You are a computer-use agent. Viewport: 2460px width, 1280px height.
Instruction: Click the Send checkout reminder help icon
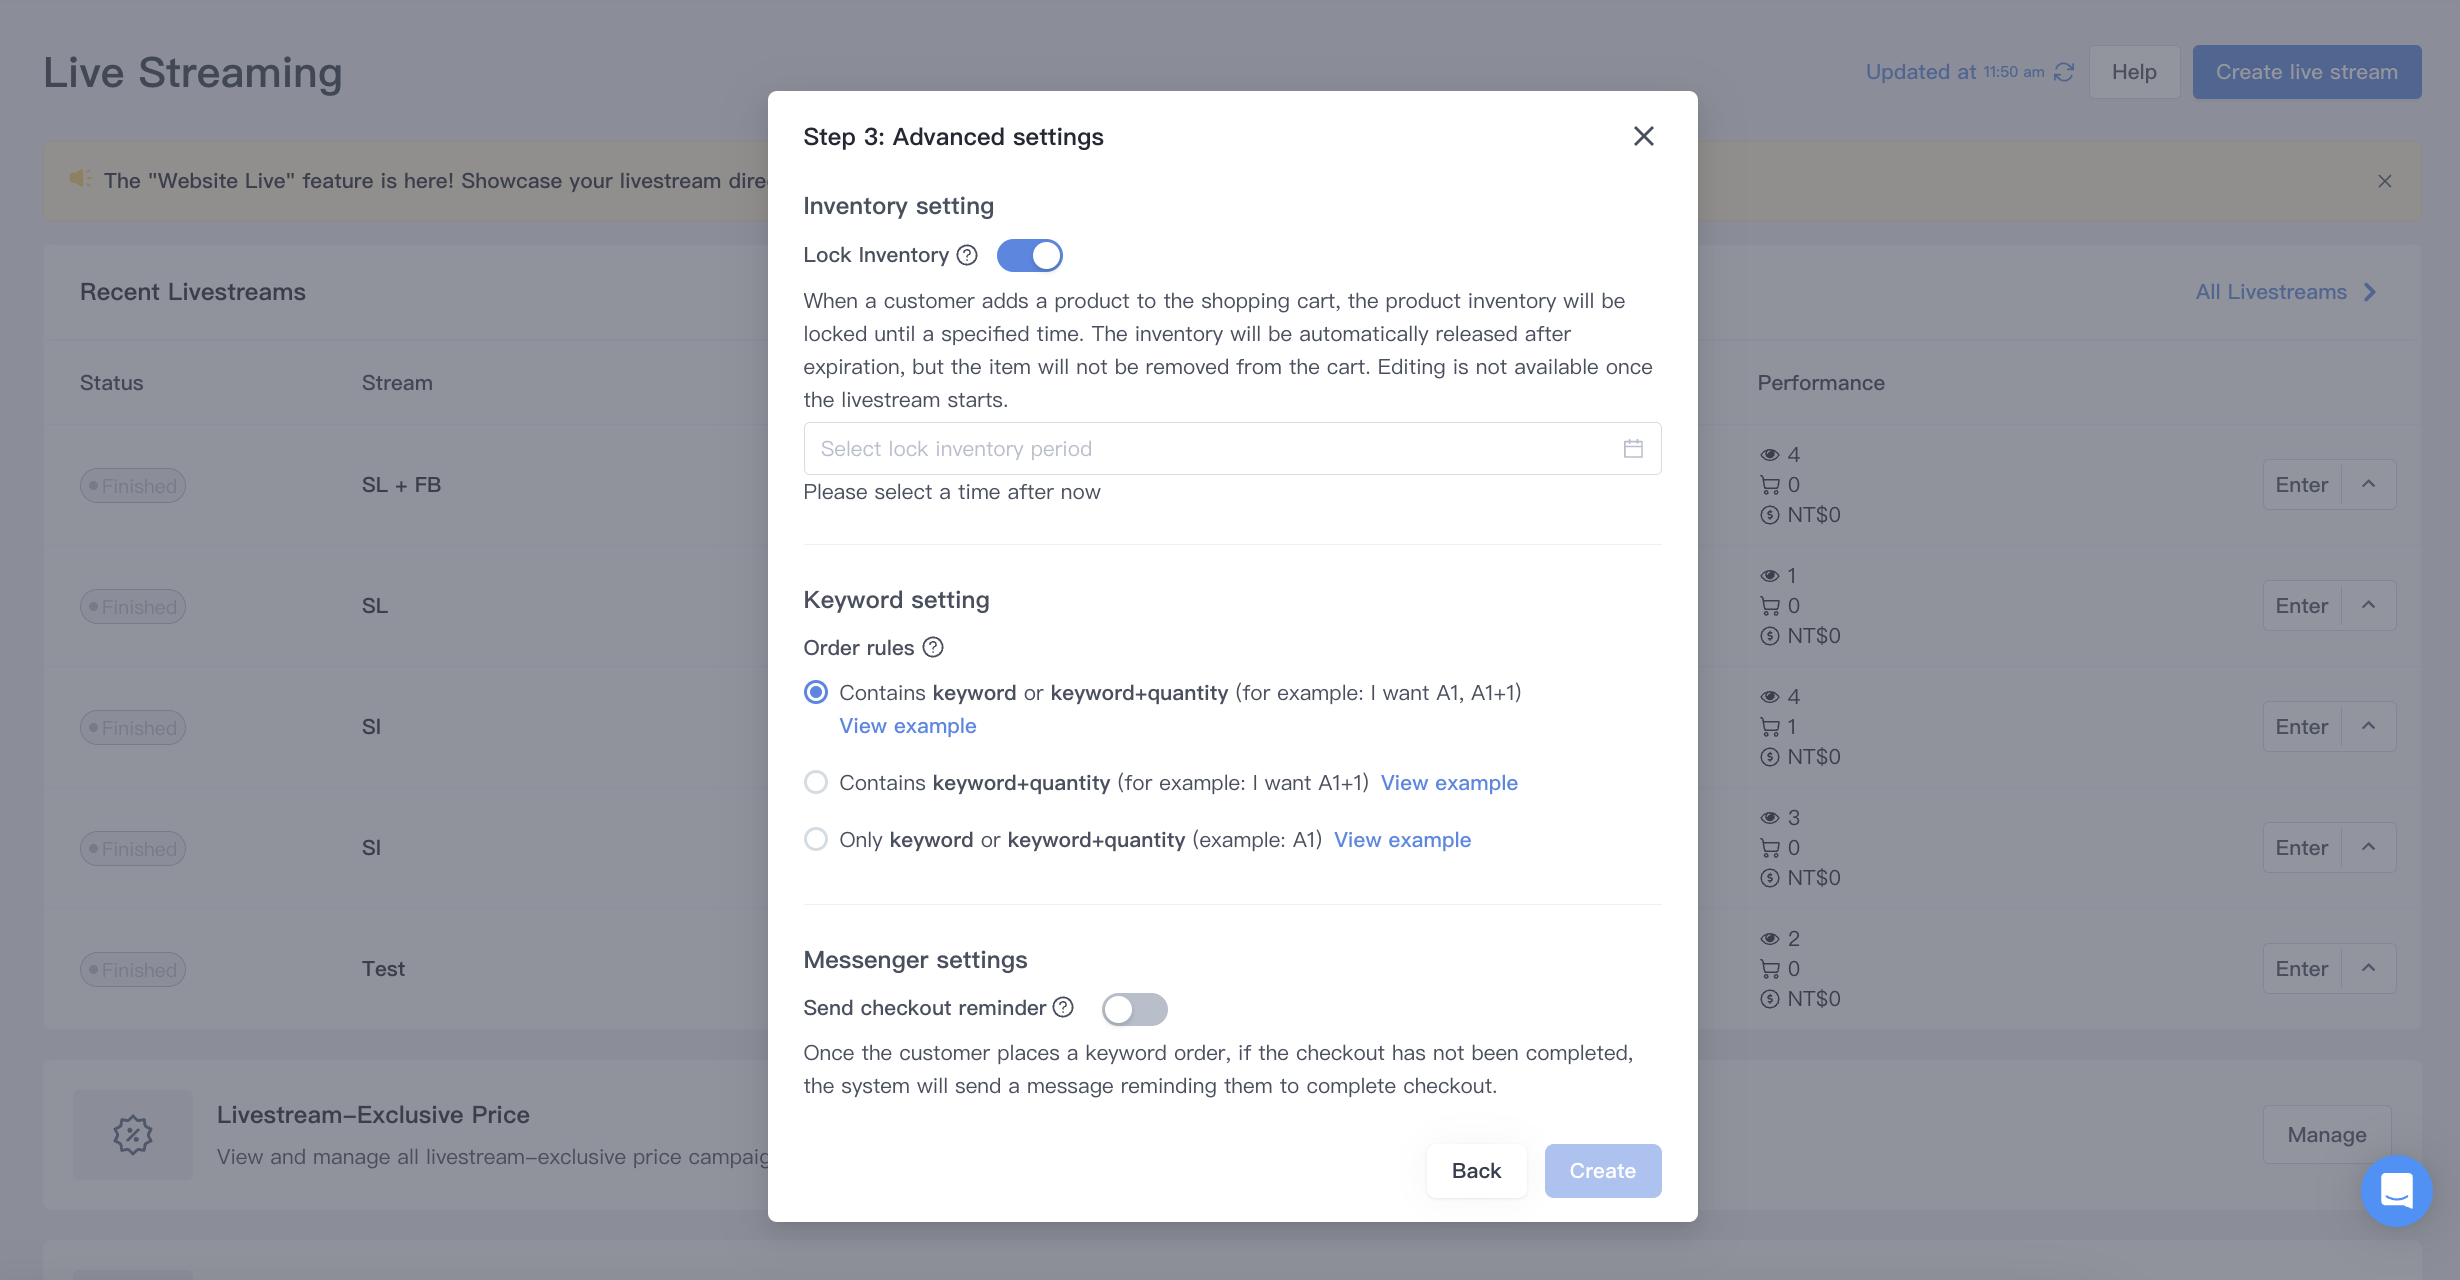[x=1063, y=1007]
